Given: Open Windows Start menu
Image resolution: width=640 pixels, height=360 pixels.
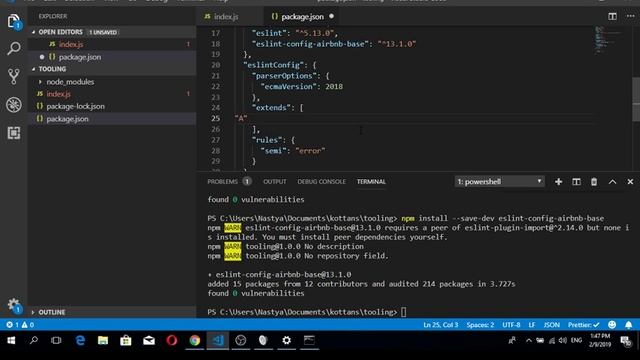Looking at the screenshot, I should click(x=11, y=340).
